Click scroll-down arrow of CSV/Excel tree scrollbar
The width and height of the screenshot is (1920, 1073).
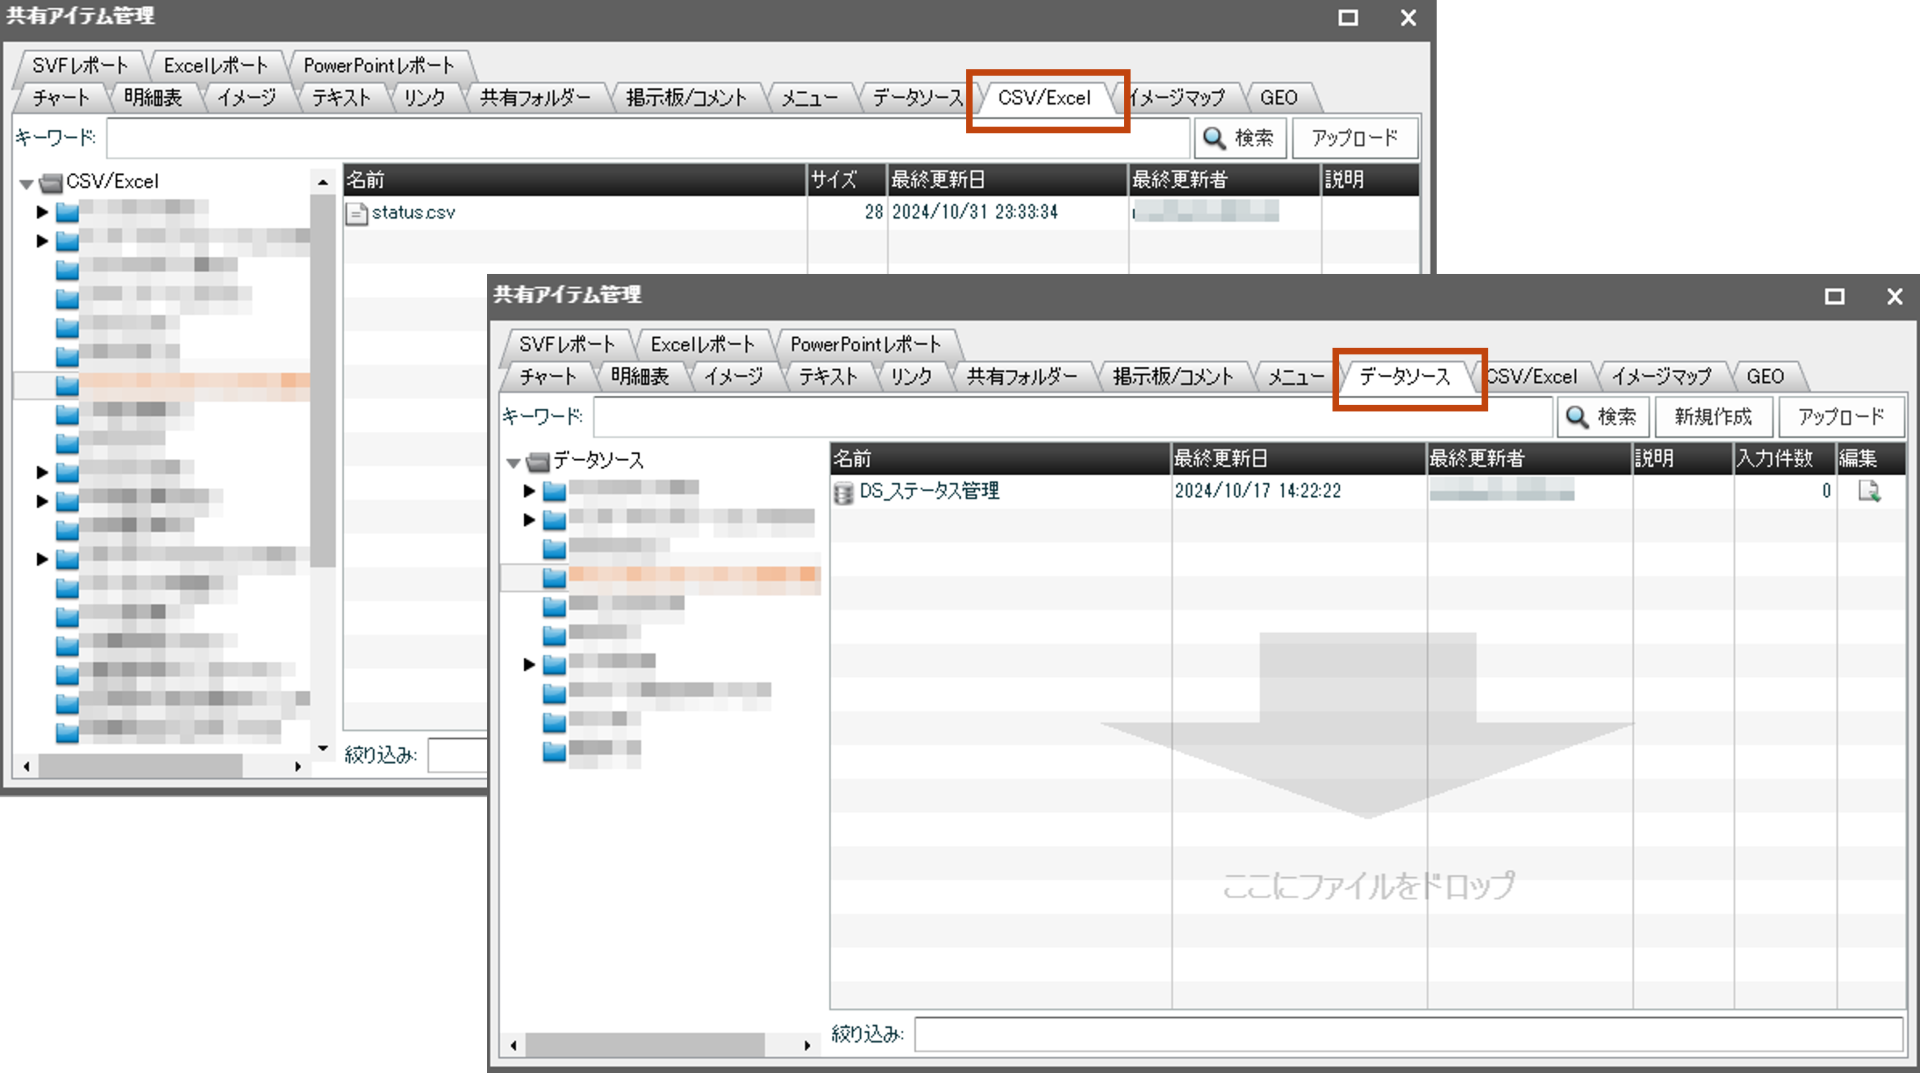tap(323, 748)
